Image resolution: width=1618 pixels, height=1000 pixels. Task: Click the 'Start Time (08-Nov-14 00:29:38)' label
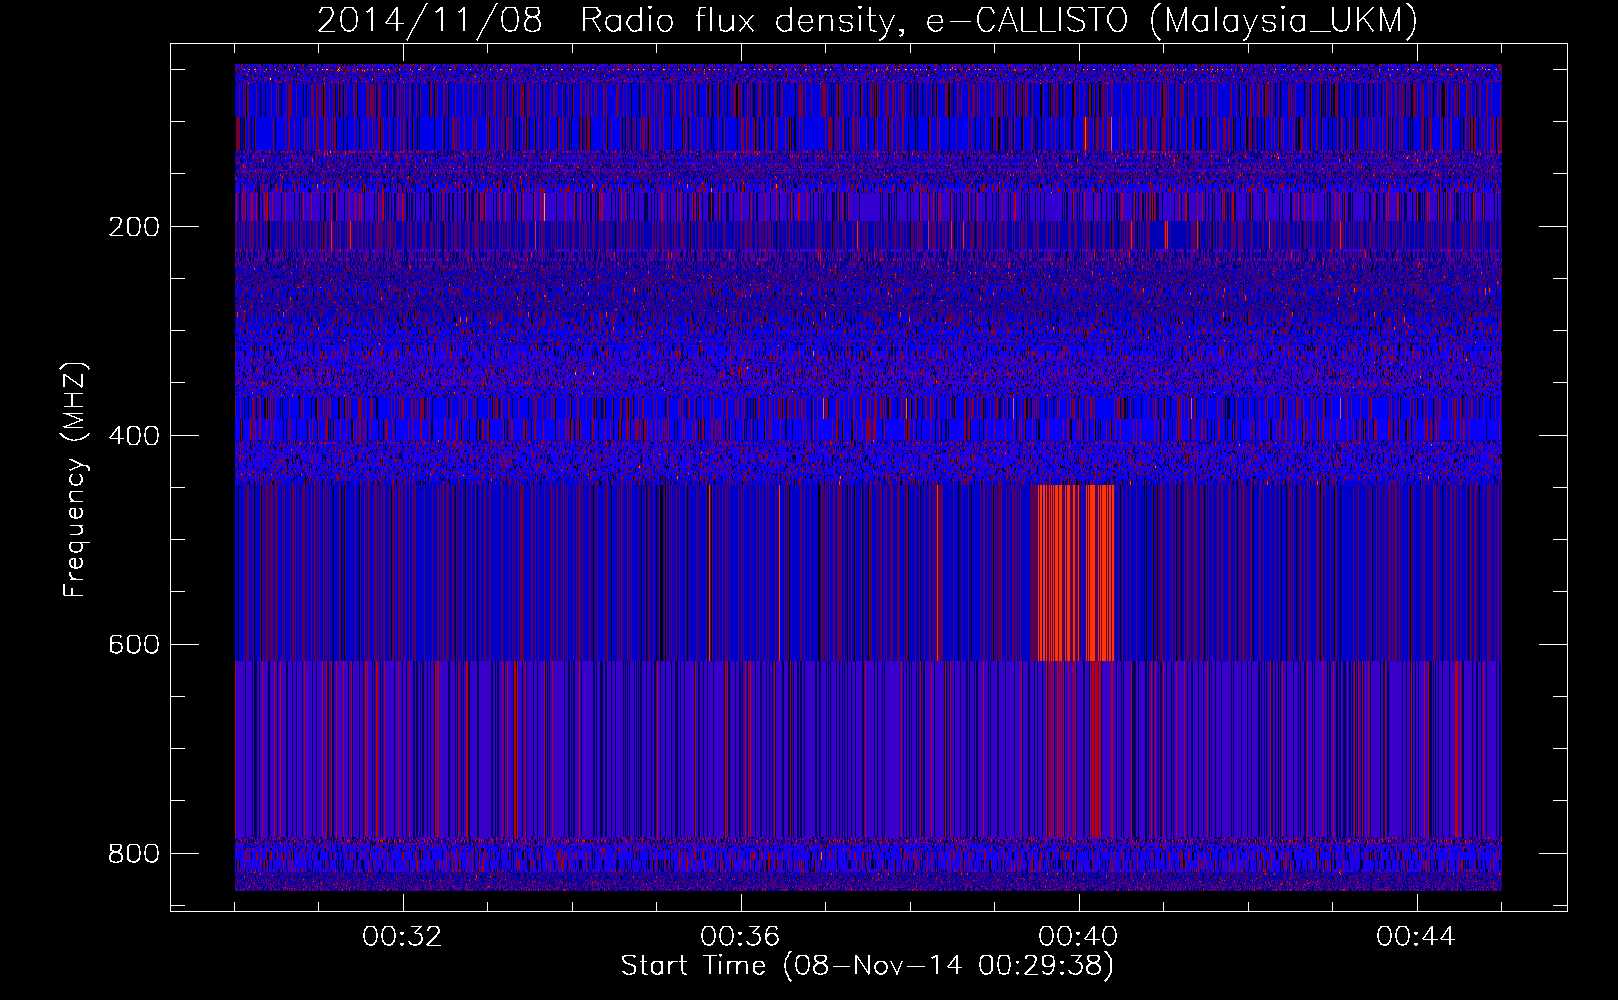[867, 966]
